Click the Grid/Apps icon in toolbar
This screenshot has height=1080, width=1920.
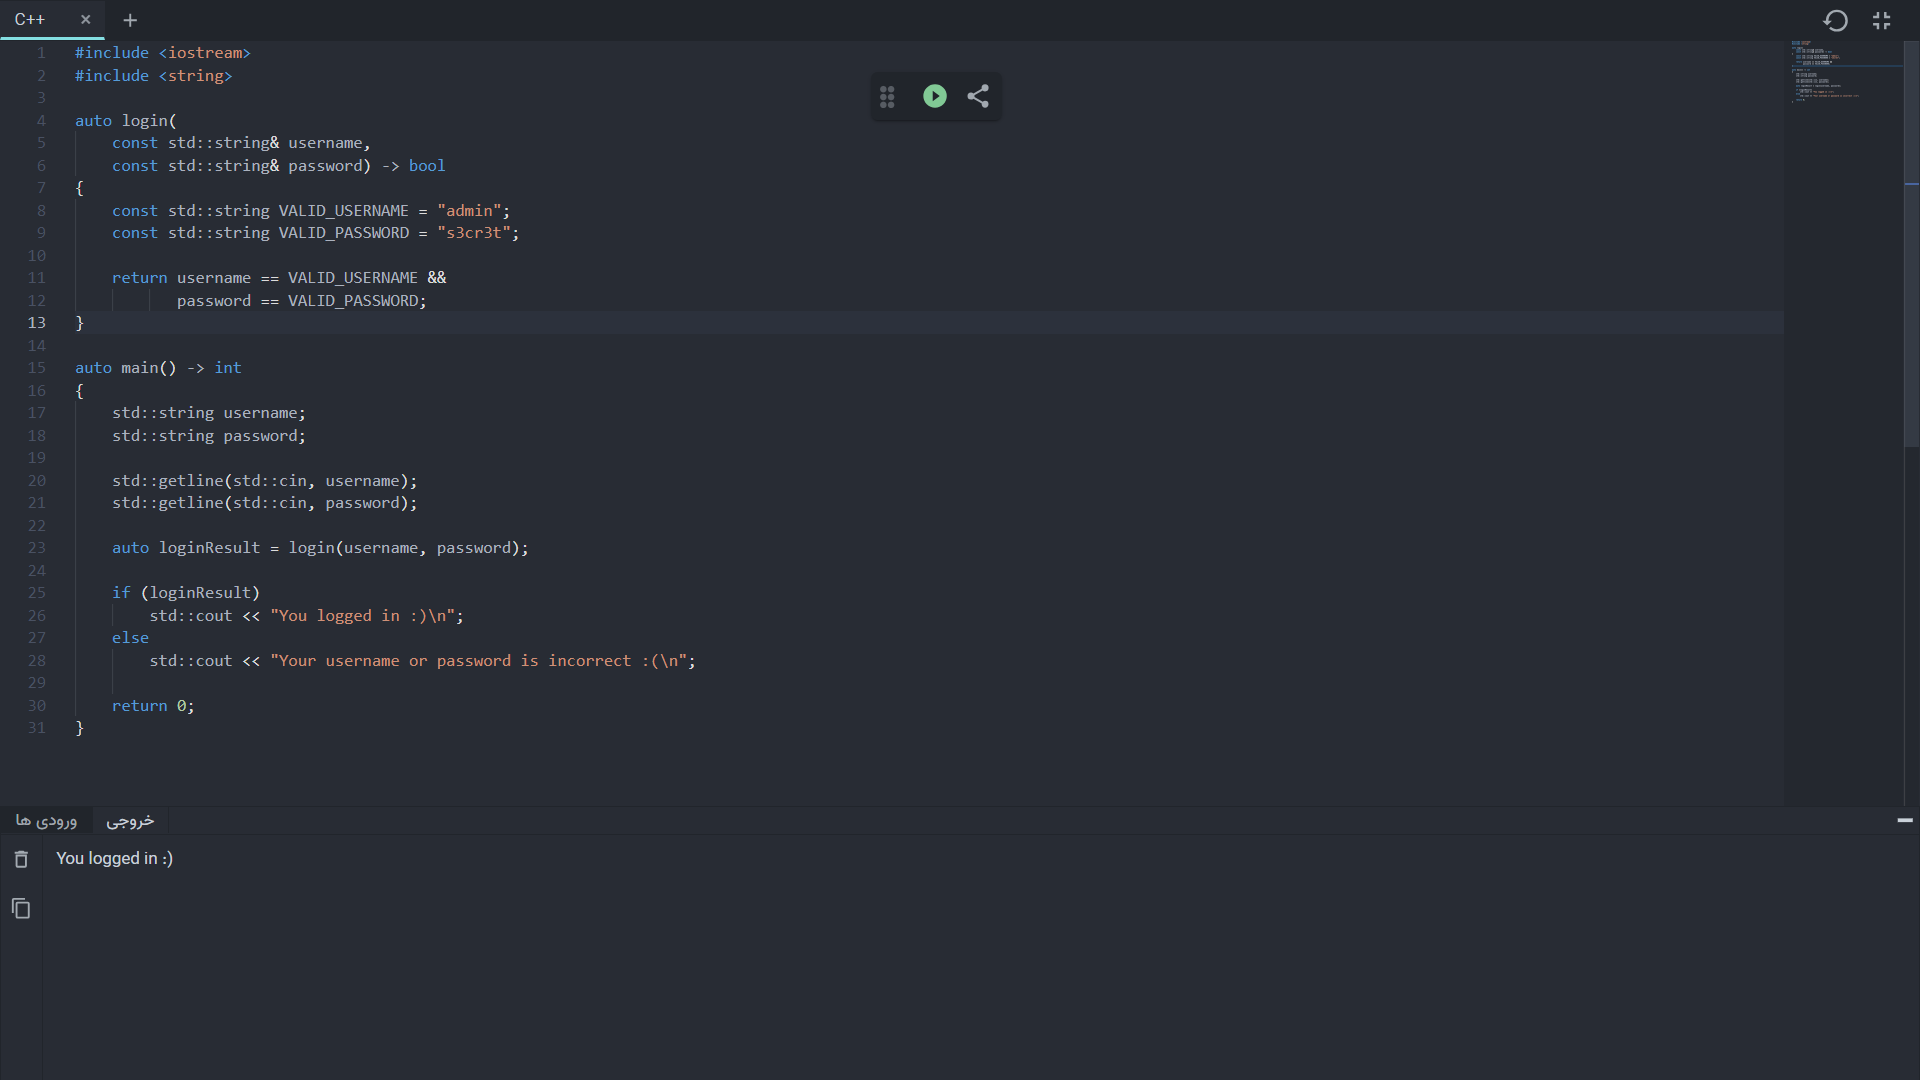click(x=887, y=95)
